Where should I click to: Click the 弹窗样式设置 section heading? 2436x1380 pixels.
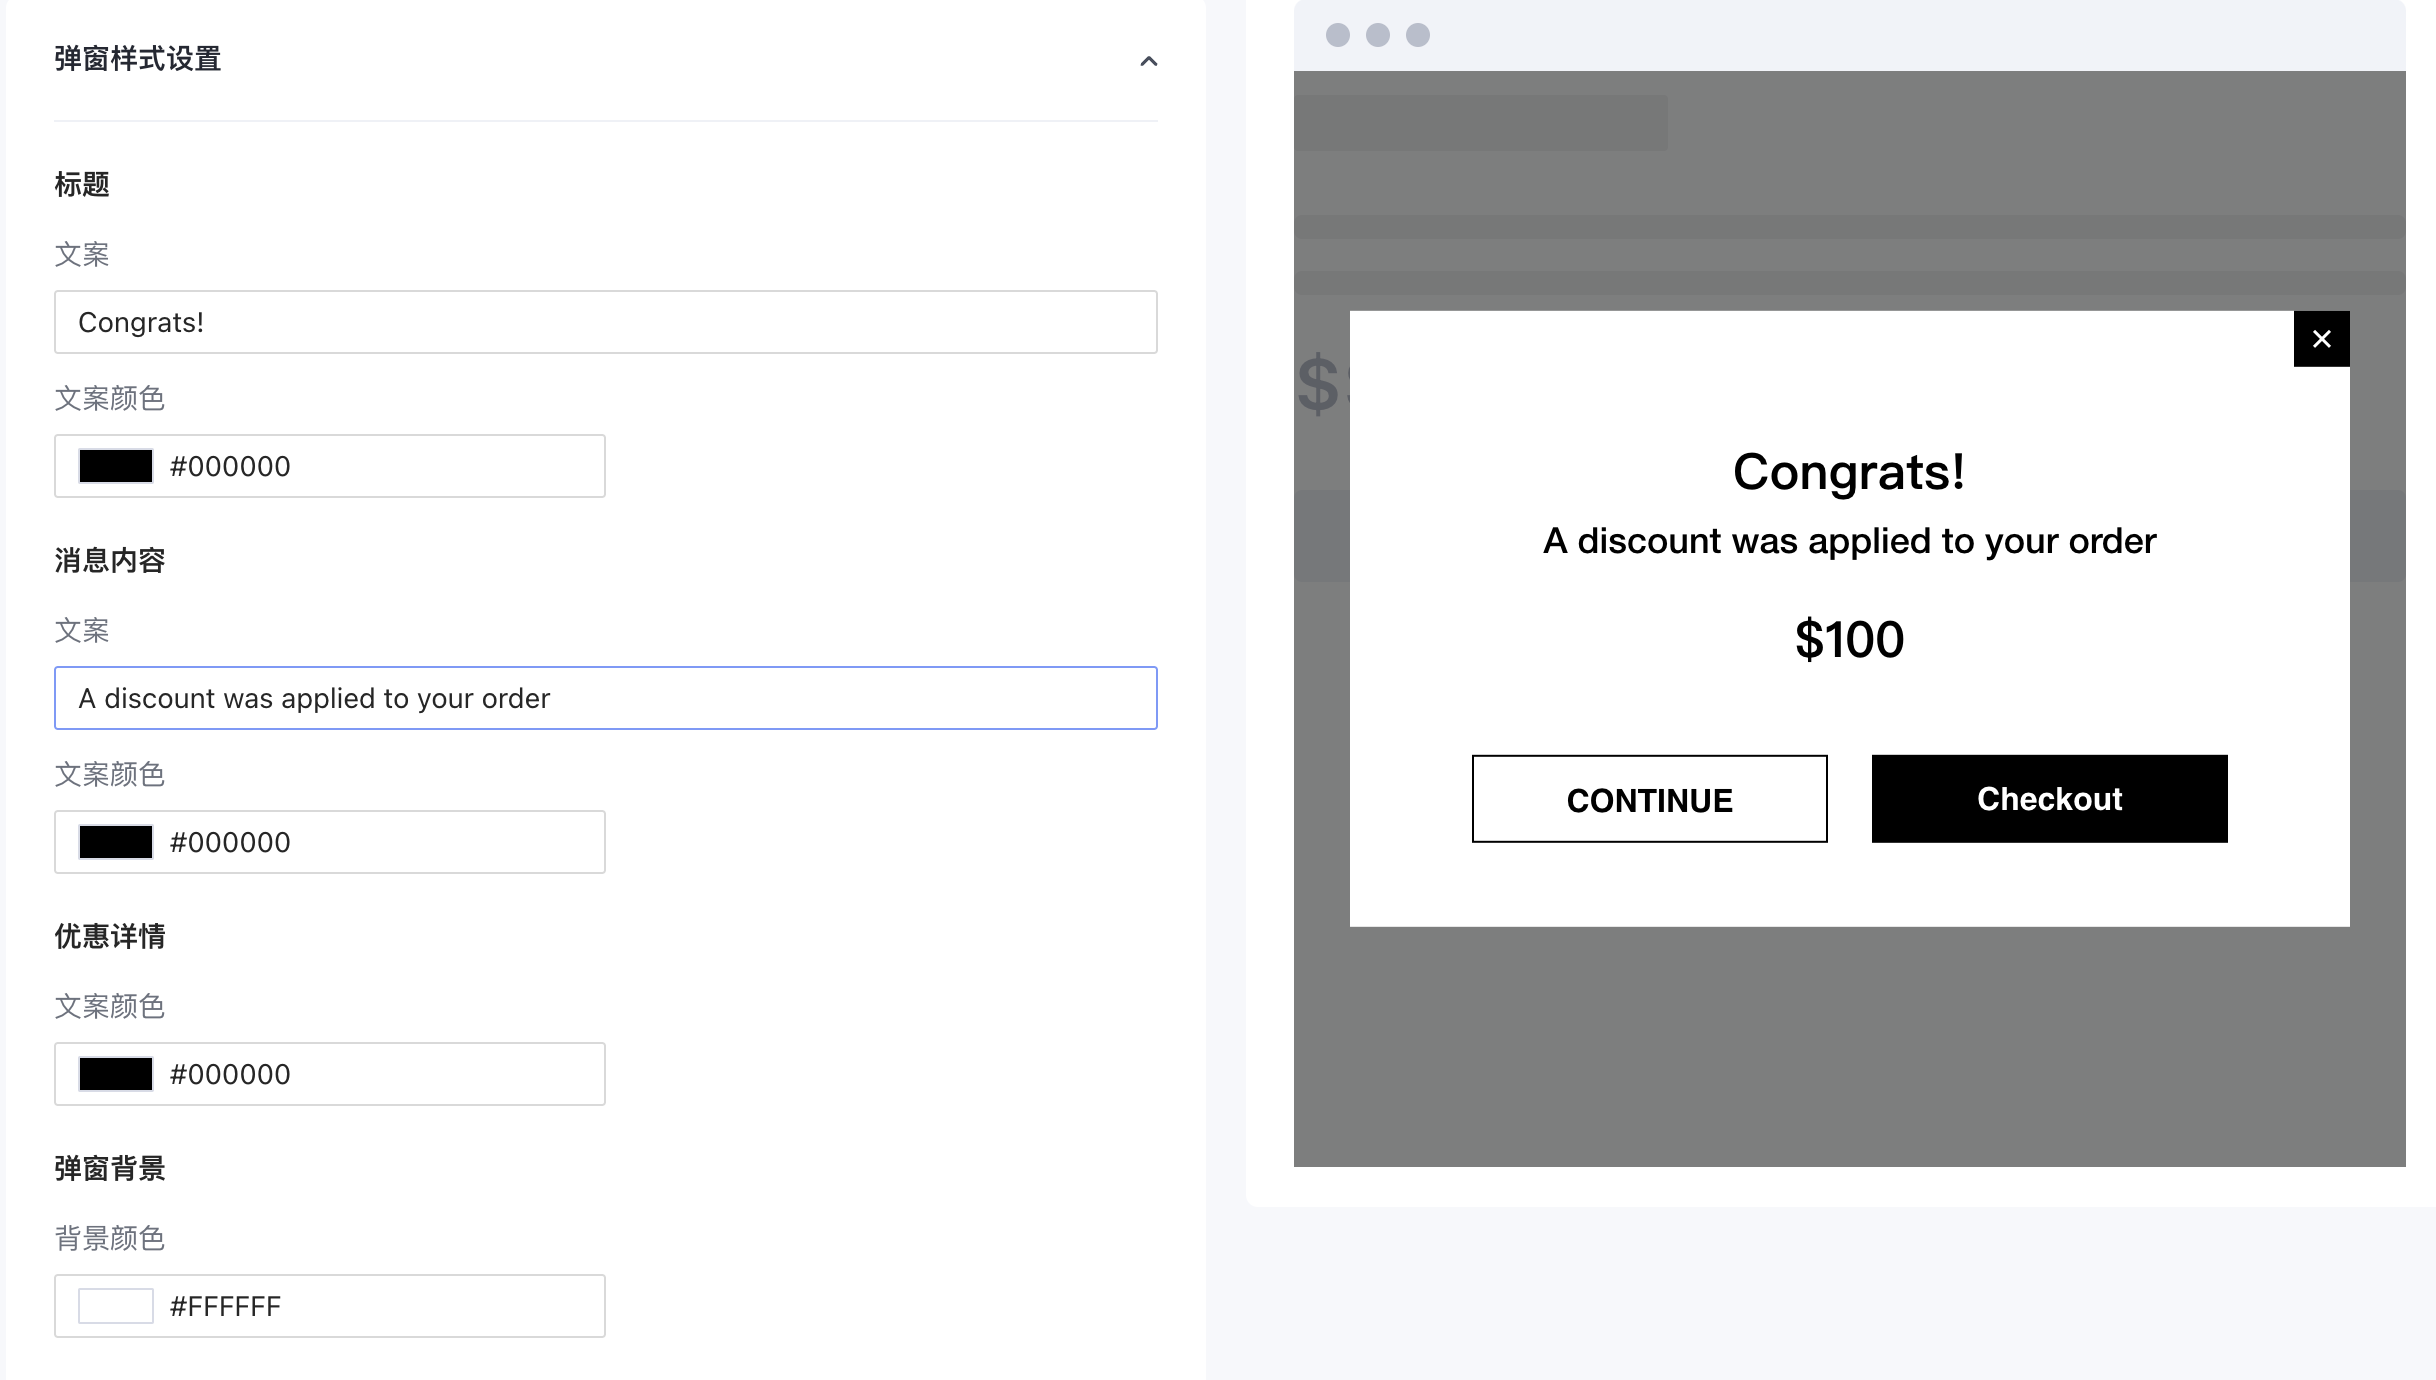pyautogui.click(x=138, y=59)
